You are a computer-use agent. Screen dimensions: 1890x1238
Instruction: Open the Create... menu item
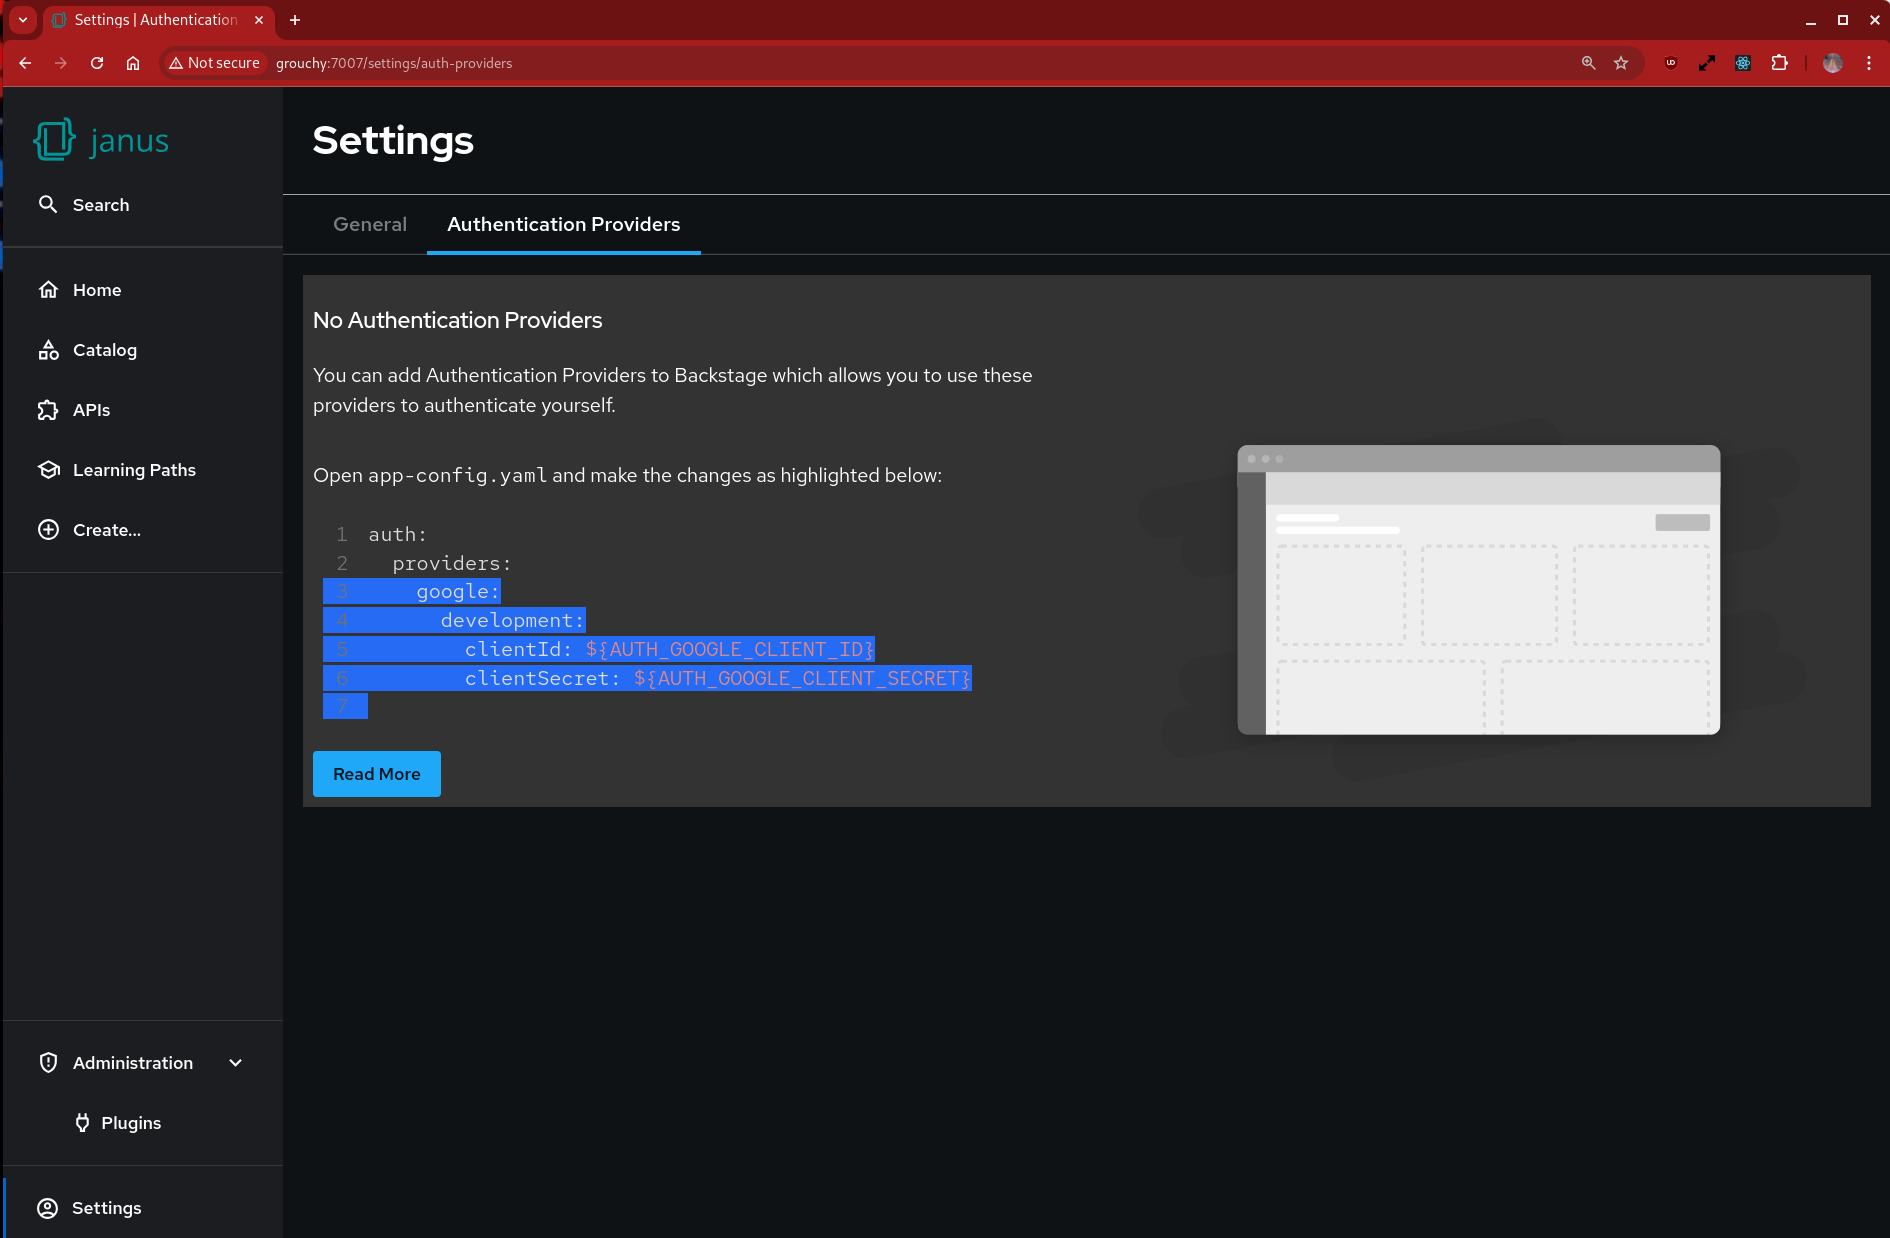[143, 530]
